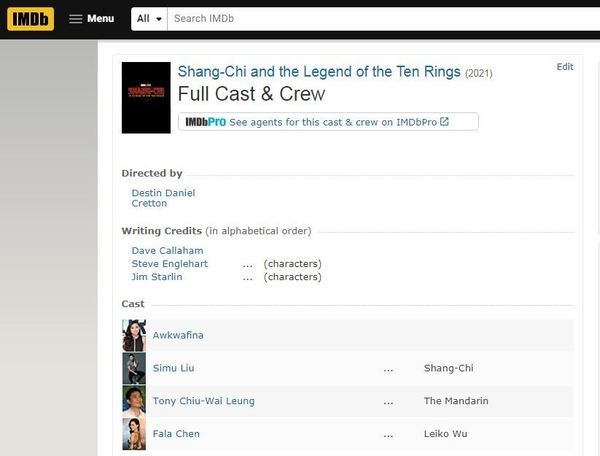Select Steve Englehart writer link
Screen dimensions: 600x456
click(x=172, y=263)
